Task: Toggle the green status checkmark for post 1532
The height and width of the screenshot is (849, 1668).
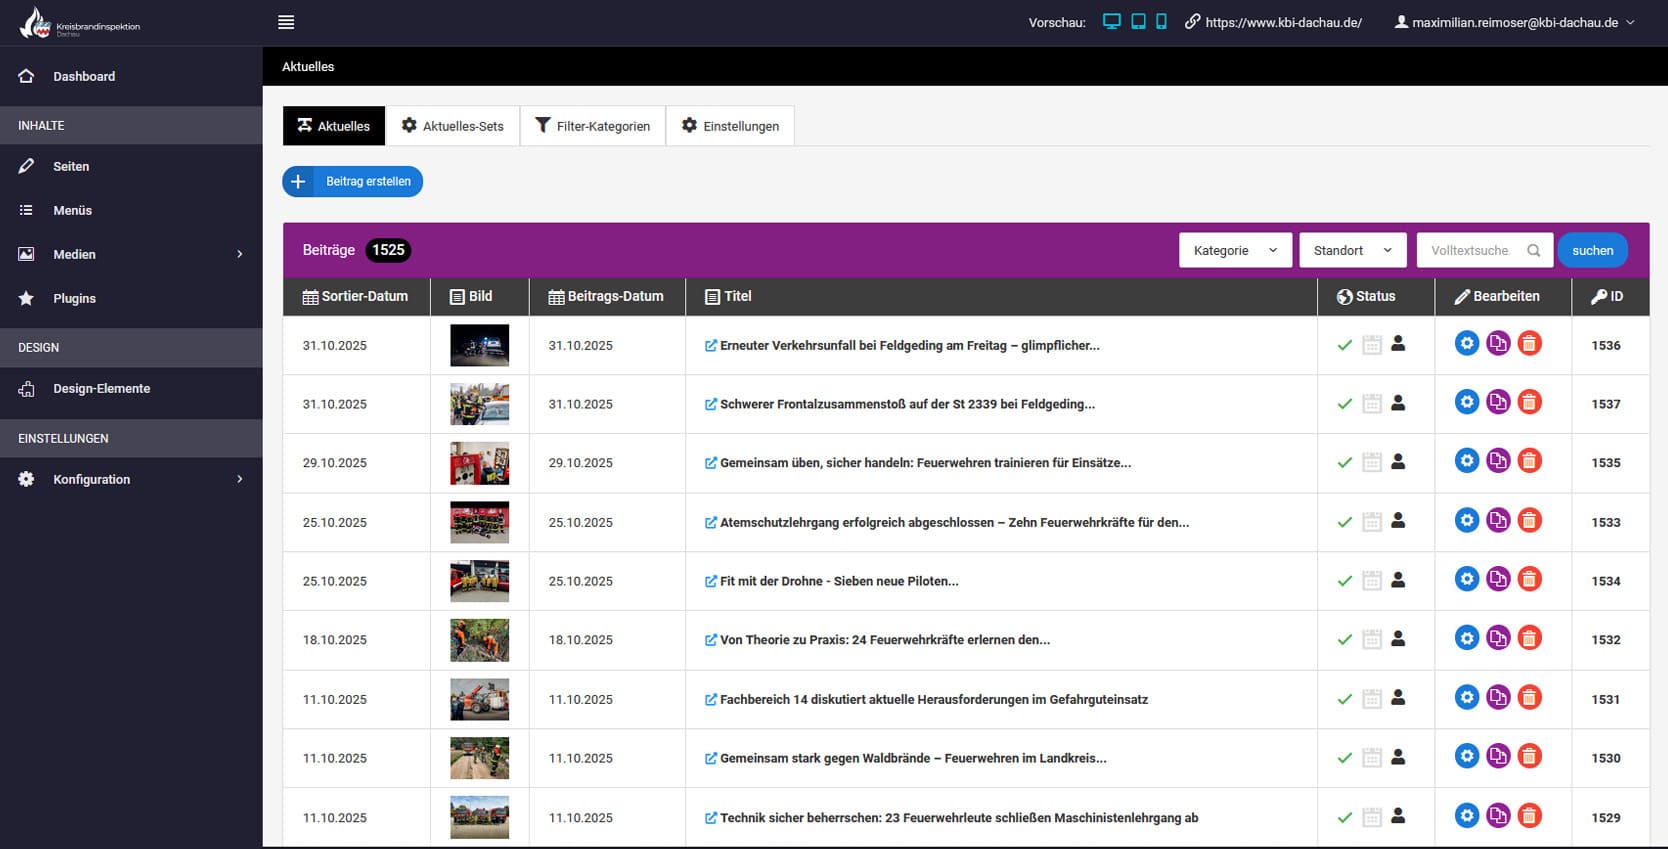Action: coord(1345,640)
